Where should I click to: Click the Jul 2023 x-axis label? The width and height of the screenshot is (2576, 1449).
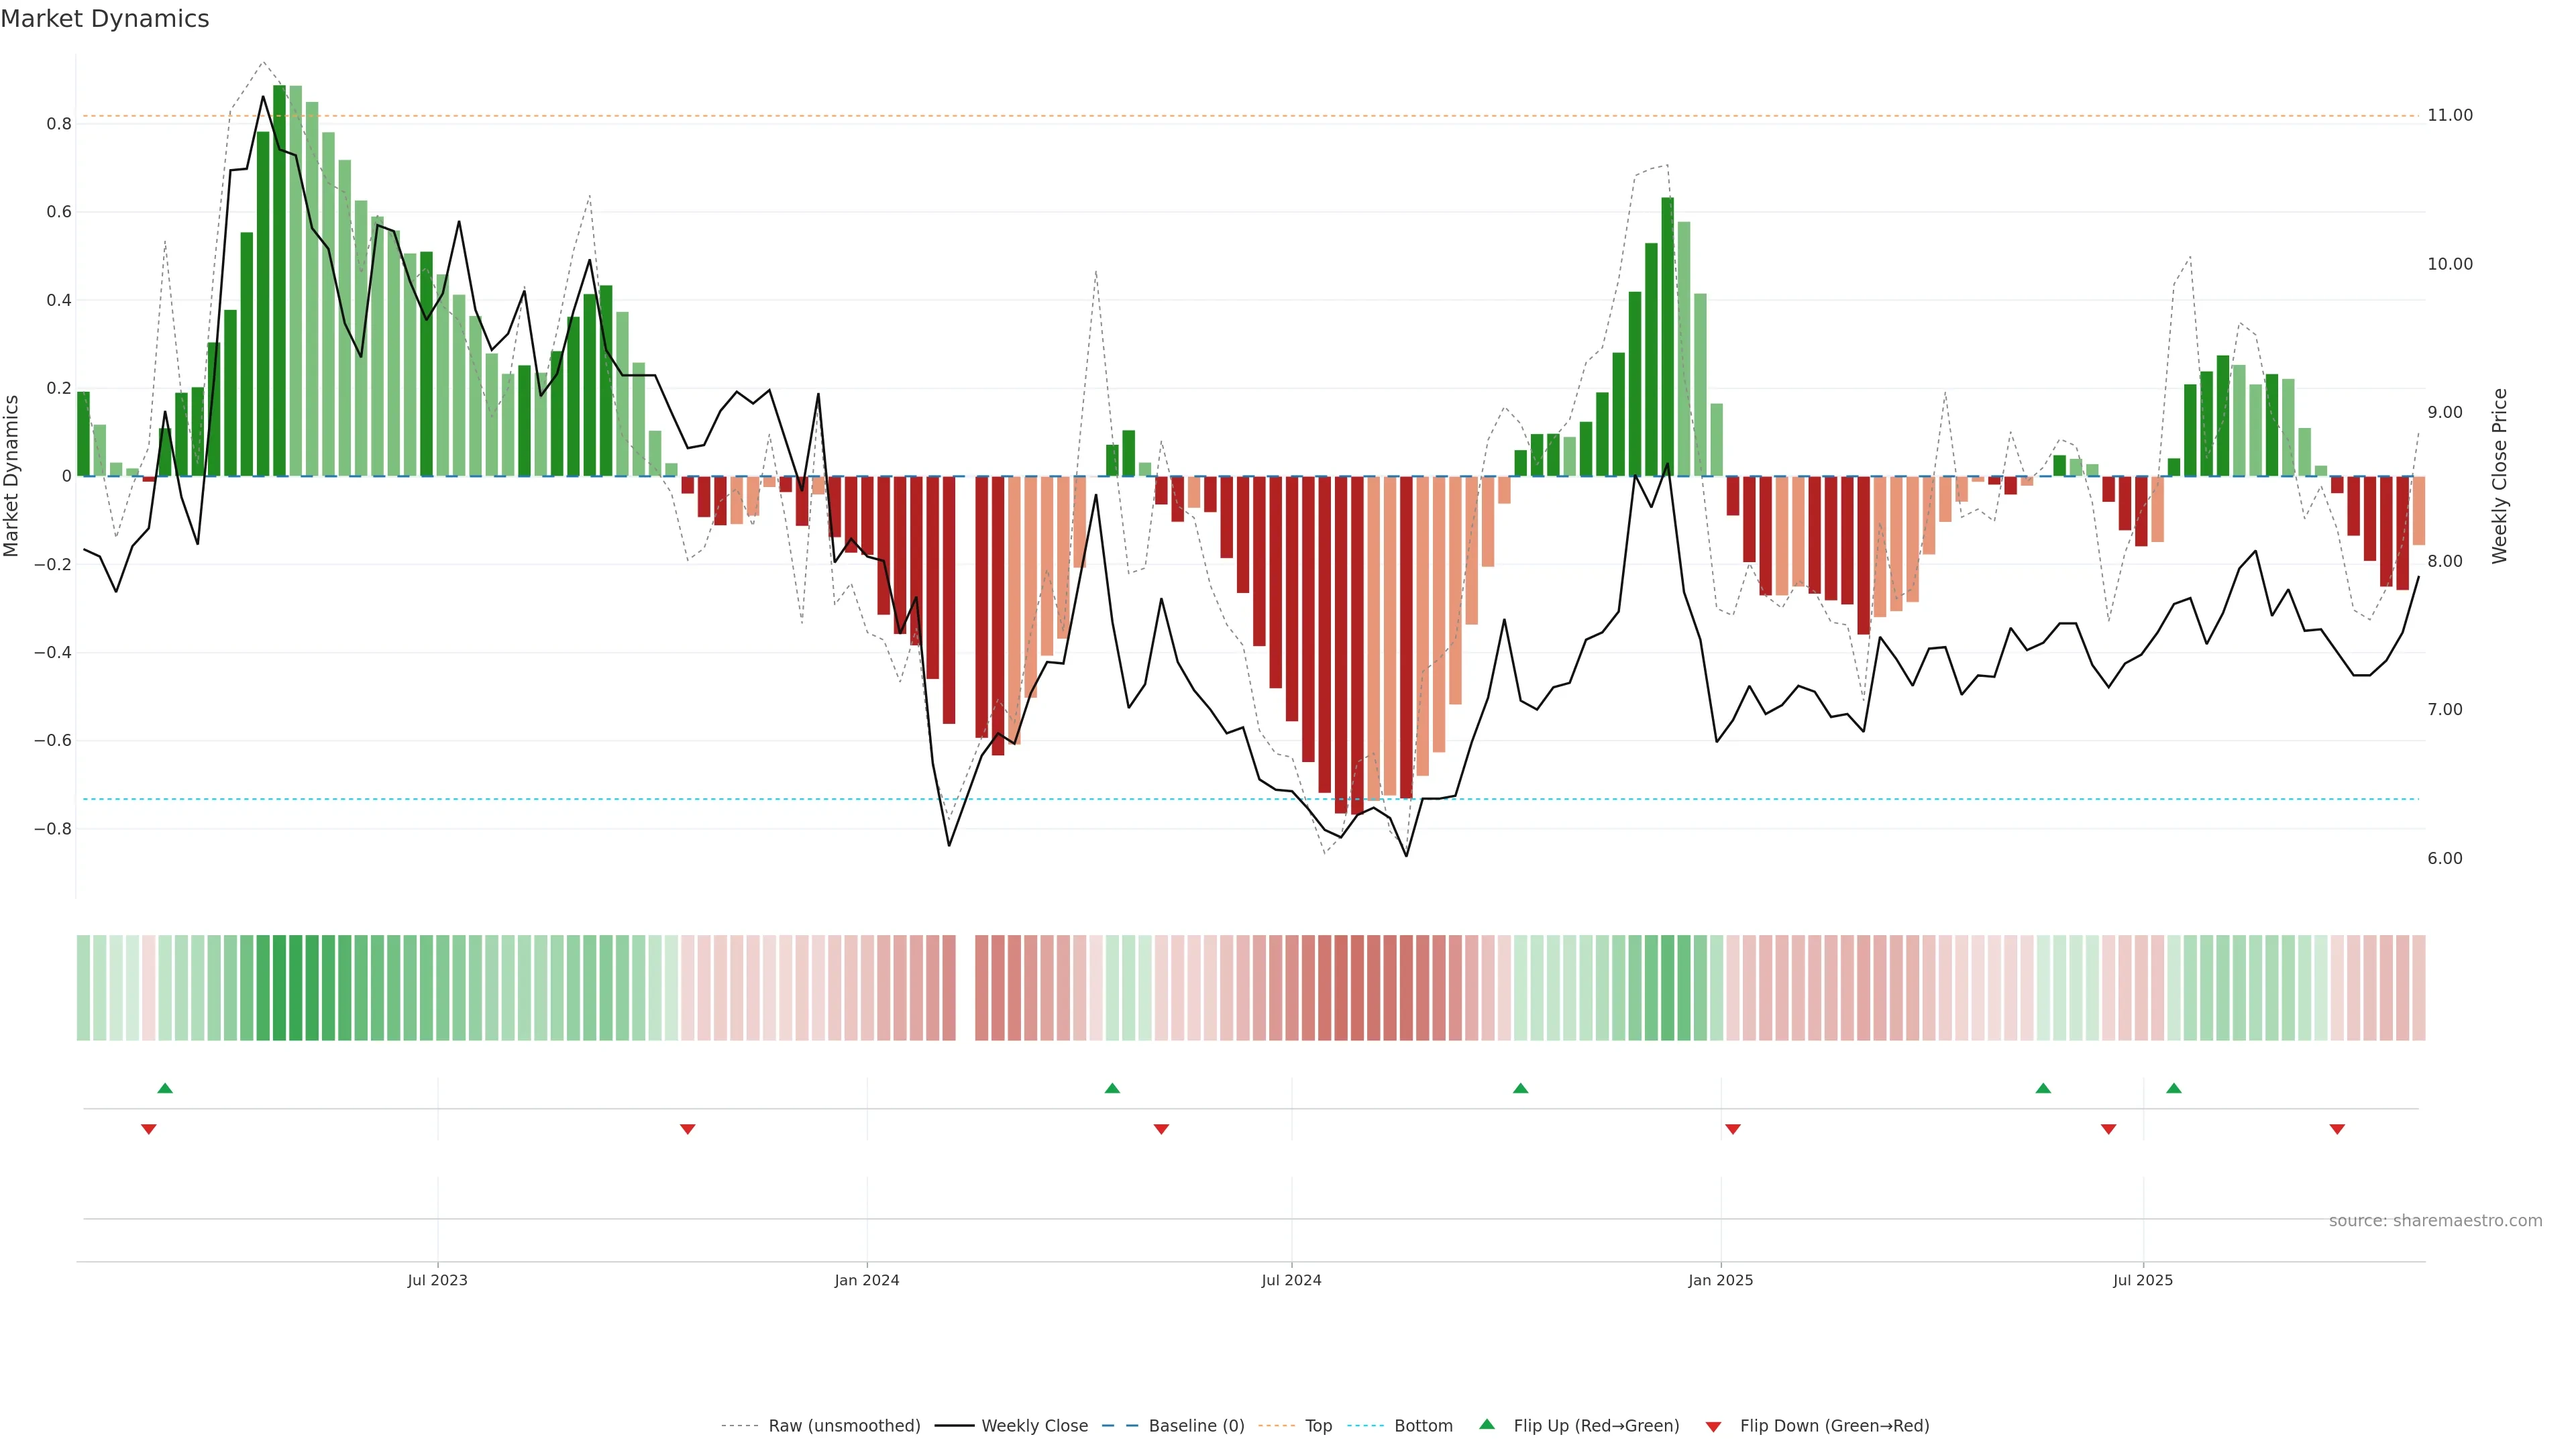[x=437, y=1280]
